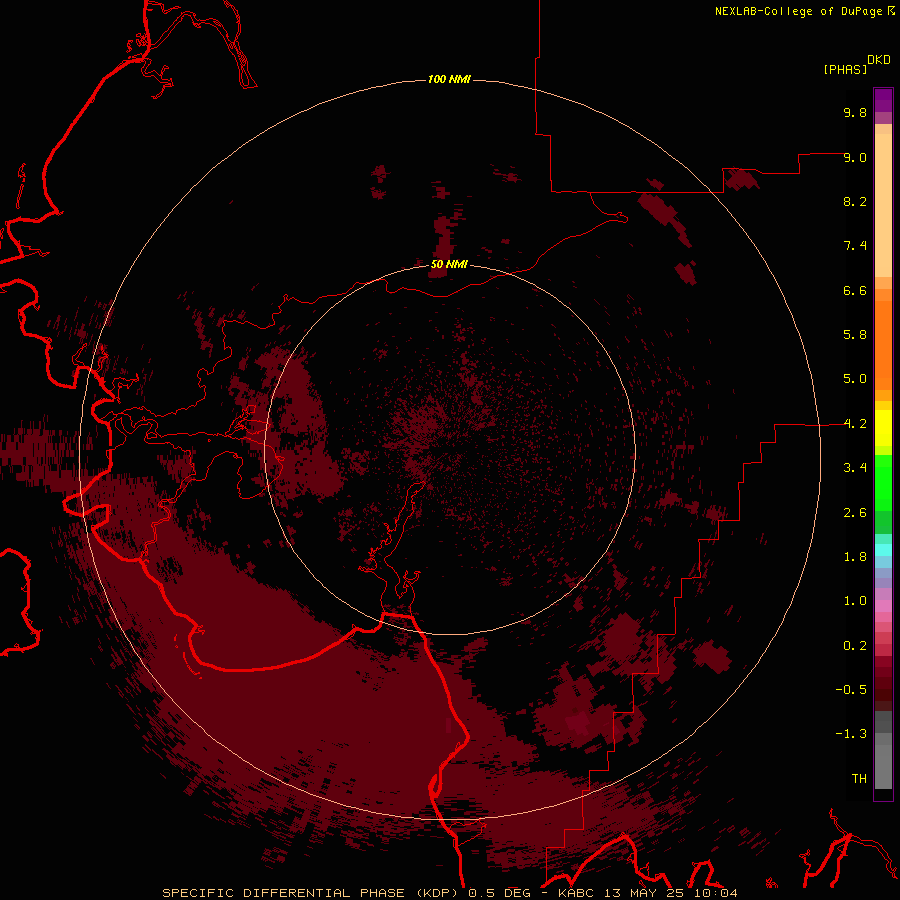Click the SPECIFIC DIFFERENTIAL PHASE (KDP) title text
The image size is (900, 900).
(312, 893)
